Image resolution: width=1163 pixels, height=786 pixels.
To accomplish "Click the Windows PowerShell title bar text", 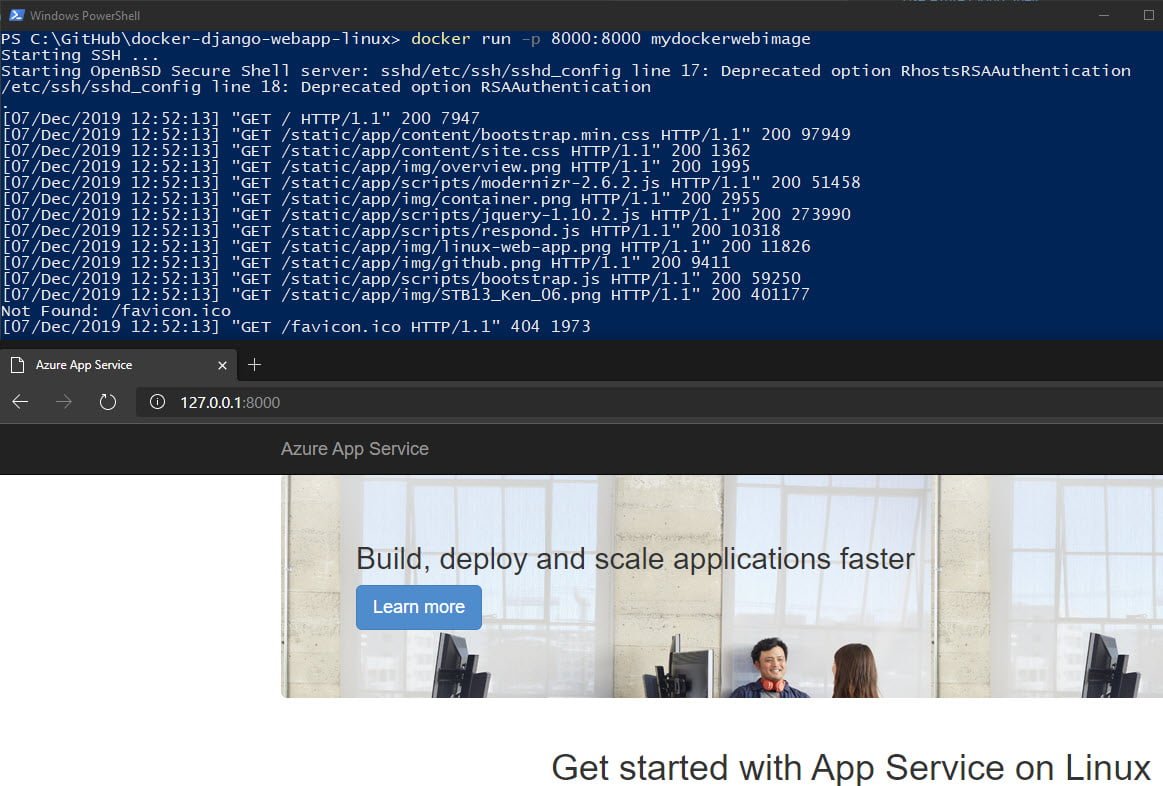I will point(83,15).
